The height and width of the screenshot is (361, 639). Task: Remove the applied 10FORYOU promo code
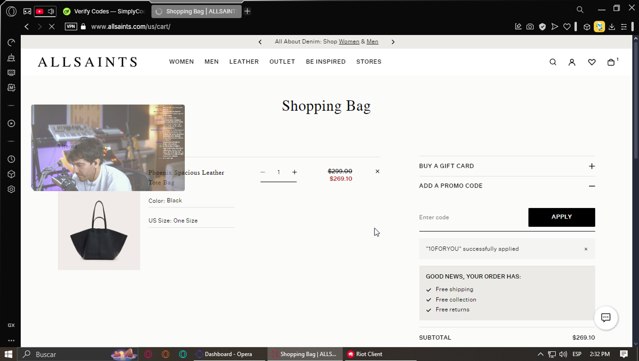(586, 249)
